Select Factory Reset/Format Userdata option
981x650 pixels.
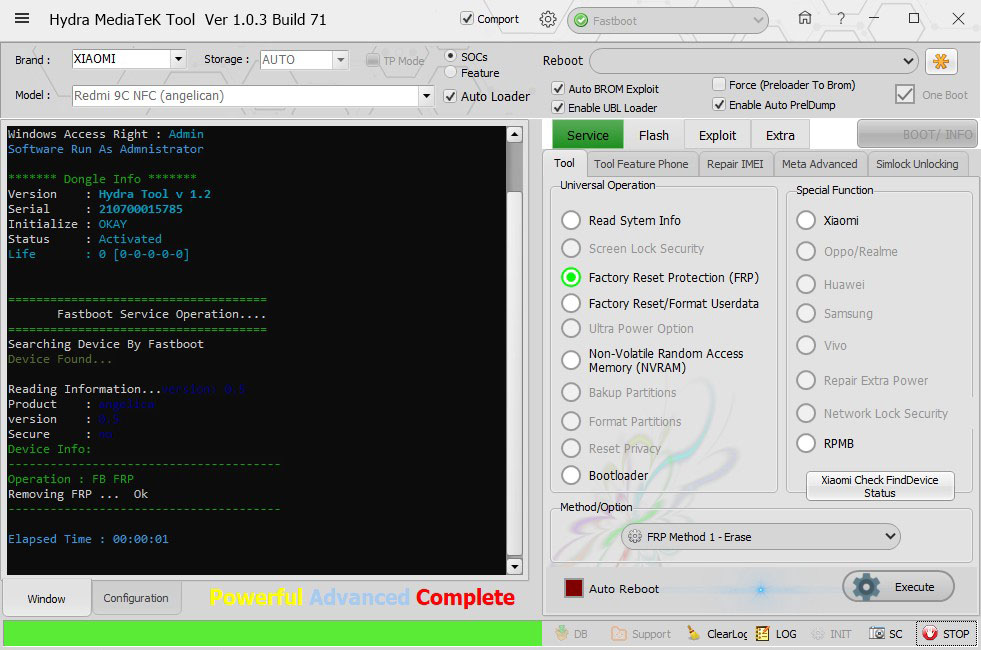(x=571, y=303)
